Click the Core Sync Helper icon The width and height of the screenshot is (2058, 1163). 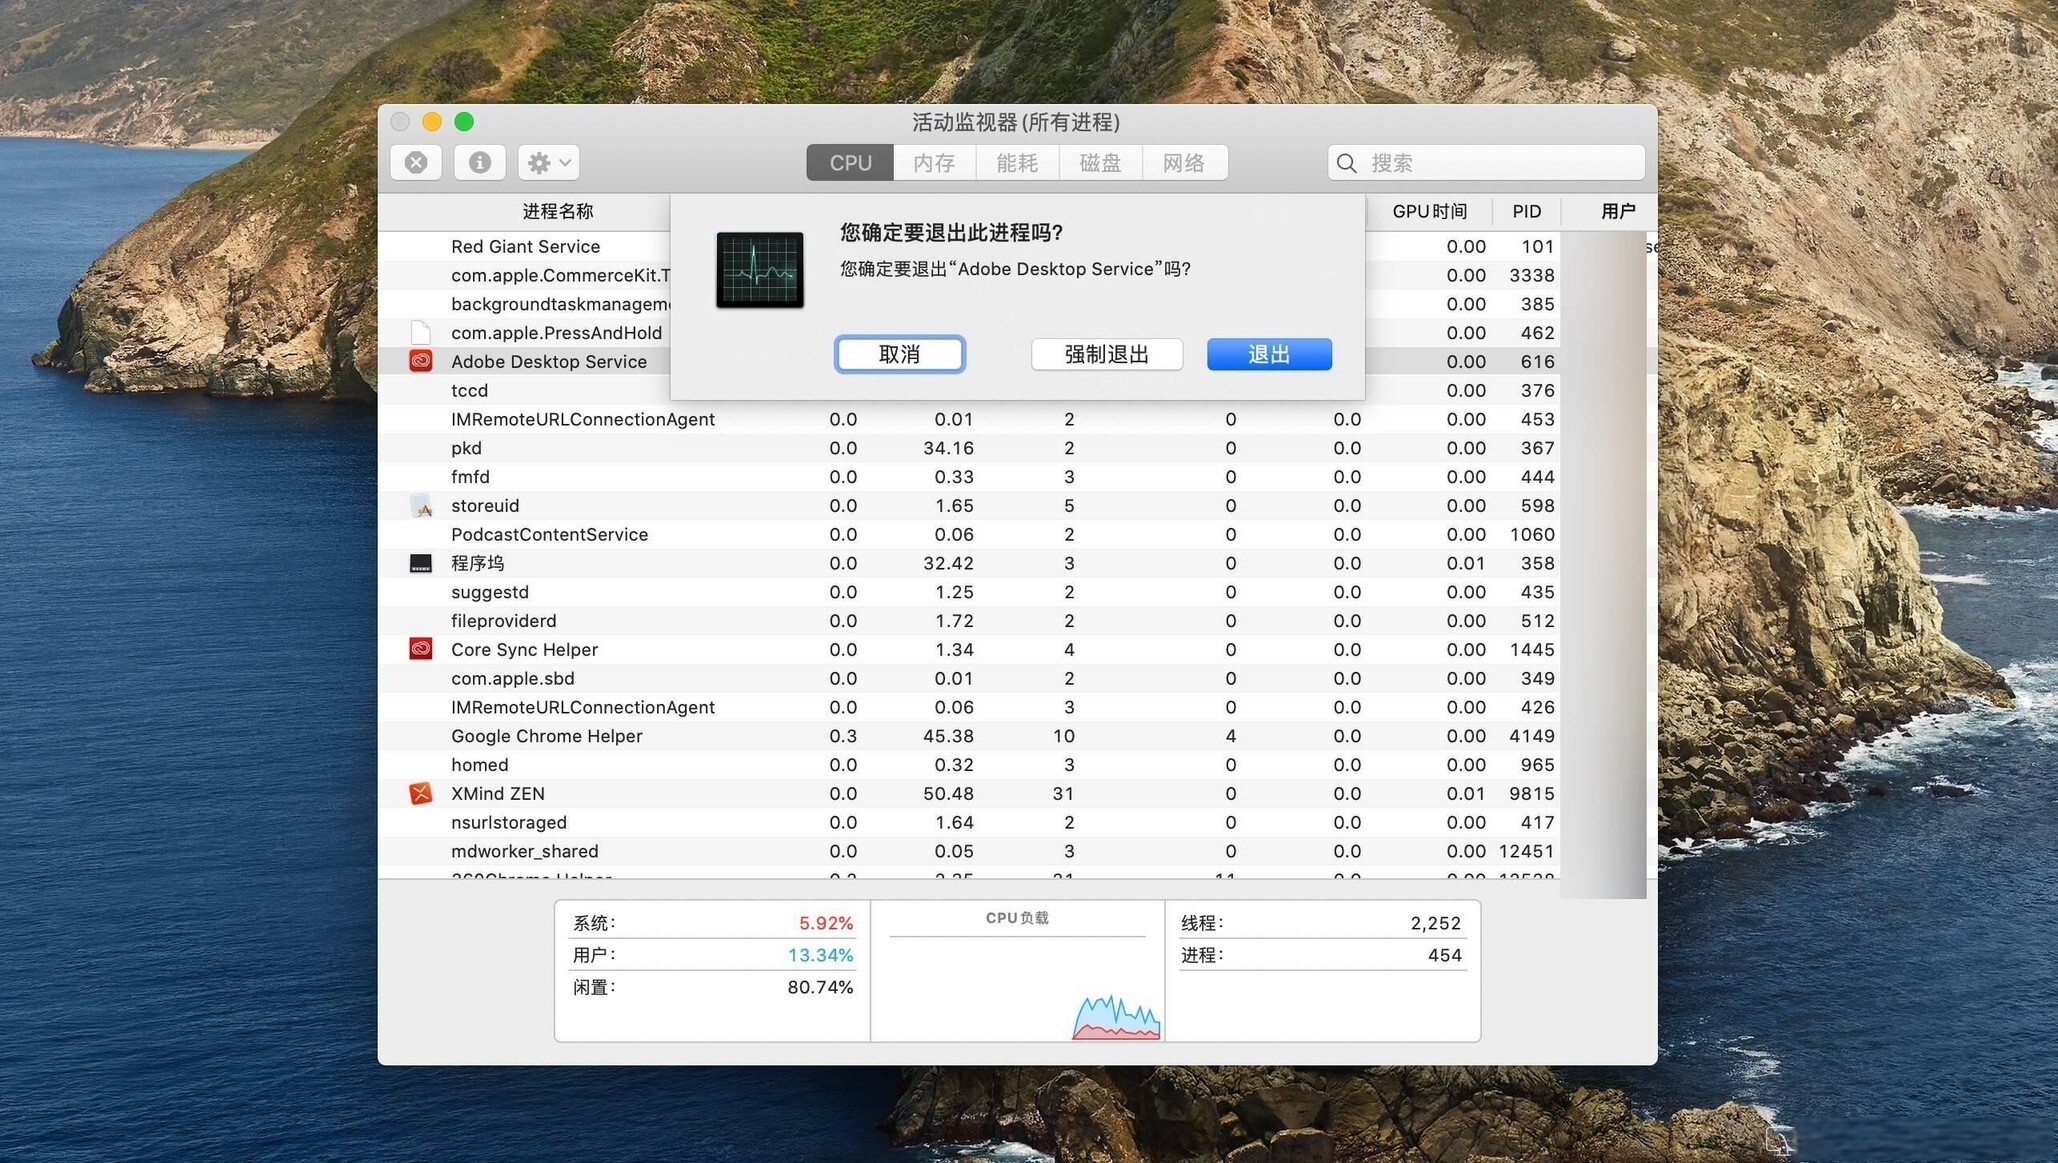[421, 649]
